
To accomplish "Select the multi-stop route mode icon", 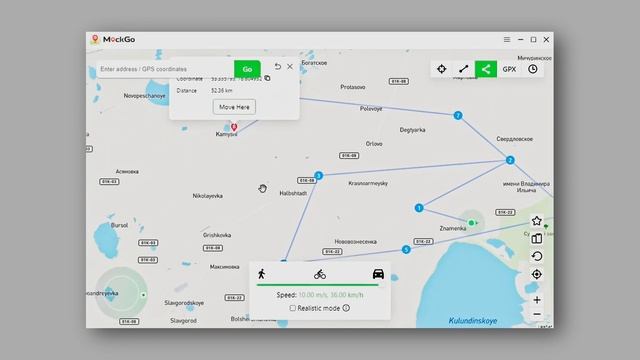I will pos(486,69).
